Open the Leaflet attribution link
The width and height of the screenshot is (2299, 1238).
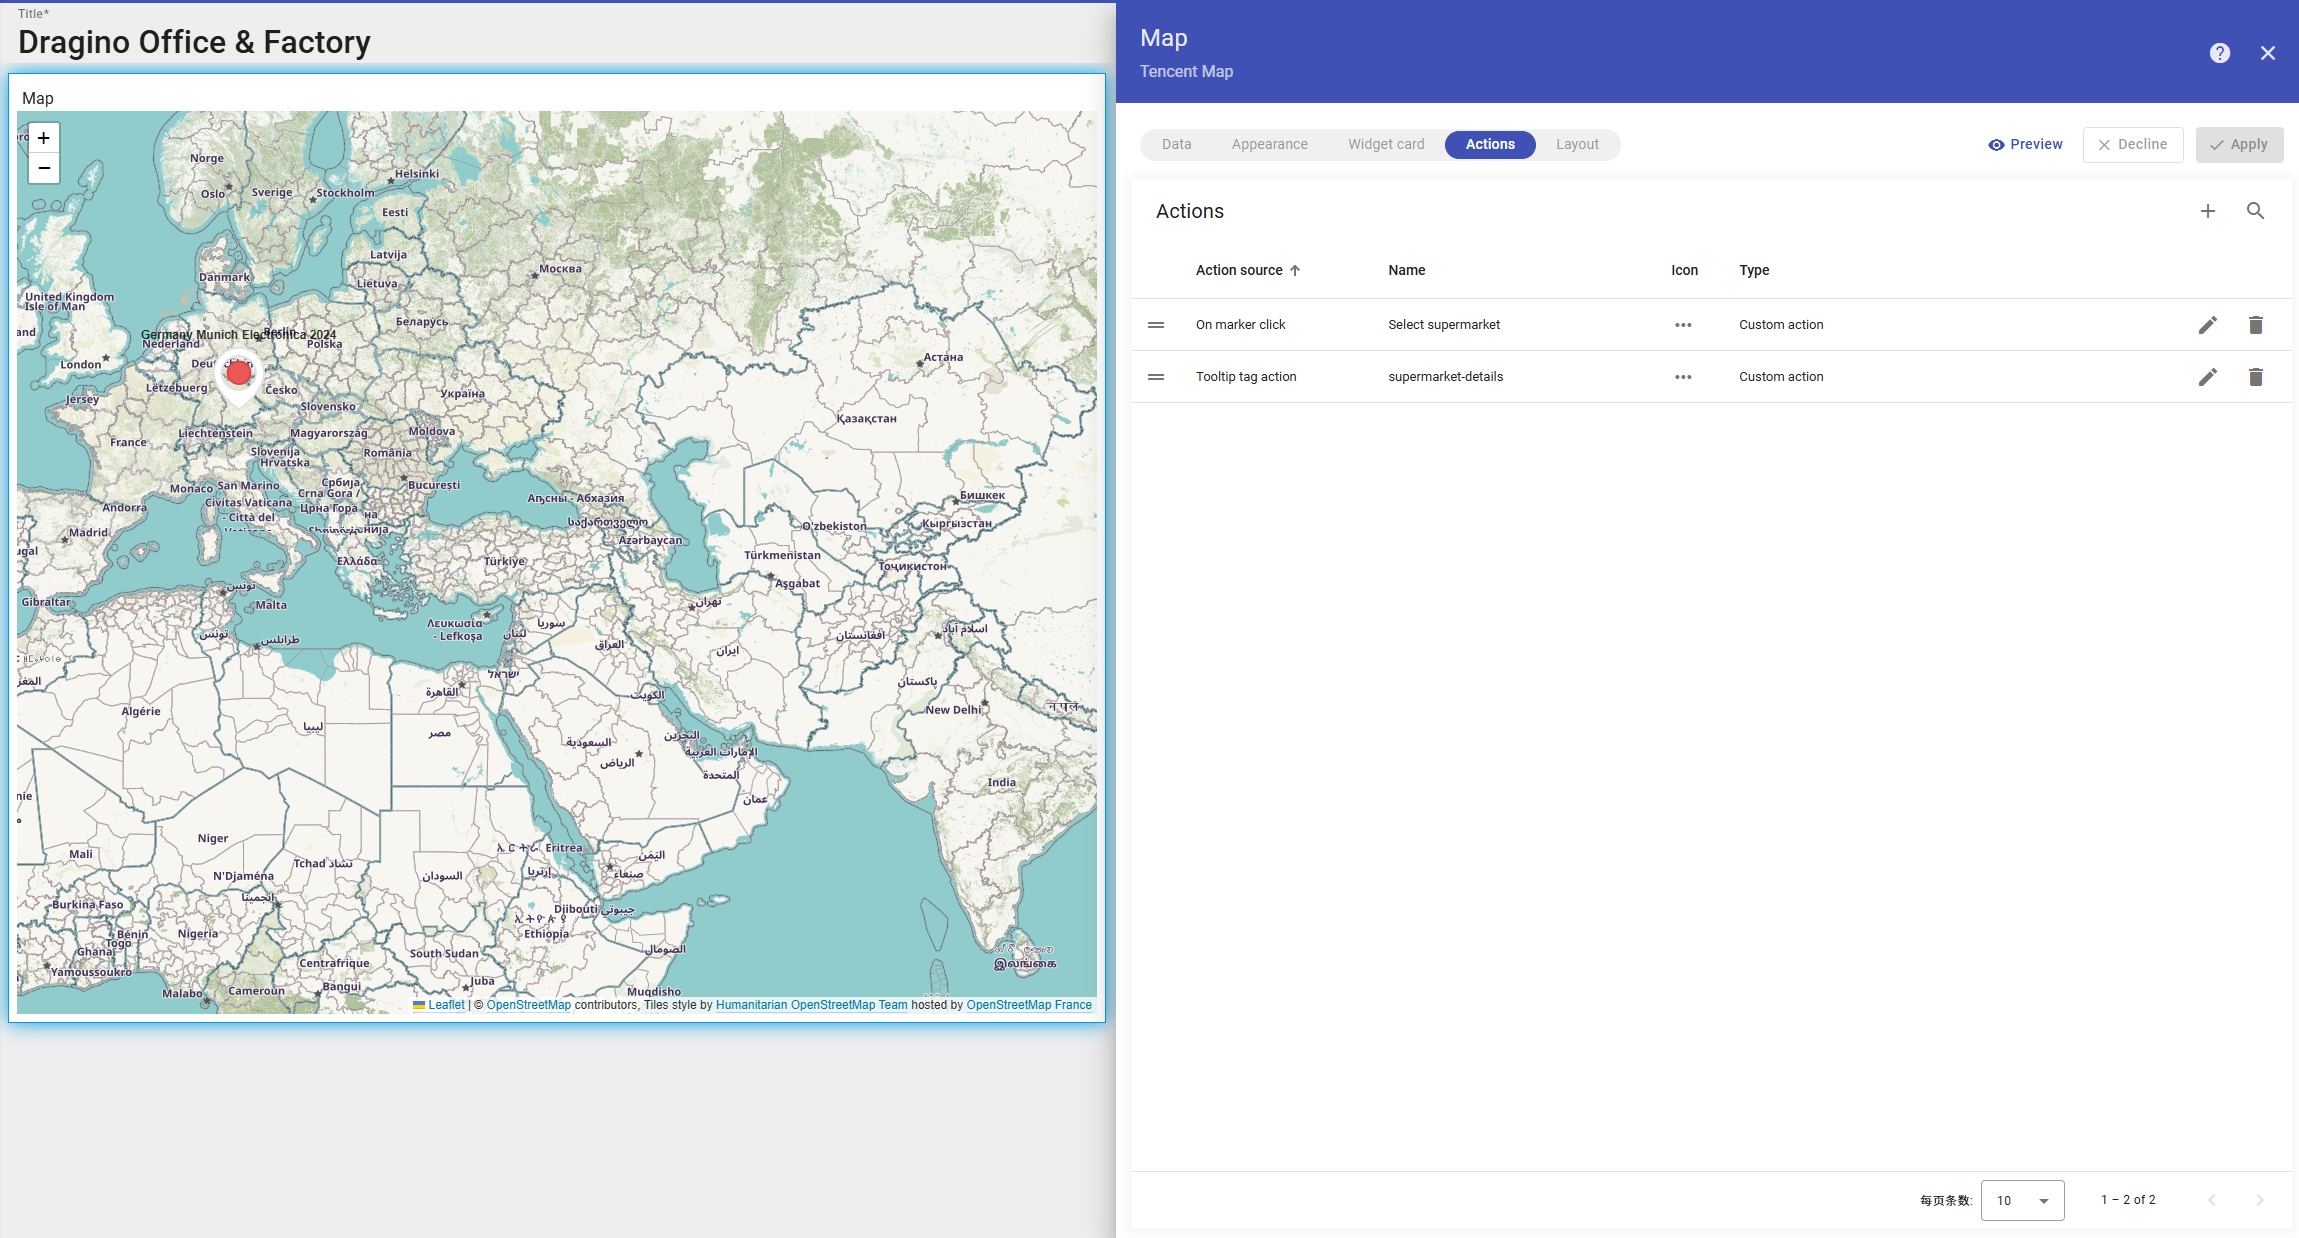click(x=446, y=1005)
